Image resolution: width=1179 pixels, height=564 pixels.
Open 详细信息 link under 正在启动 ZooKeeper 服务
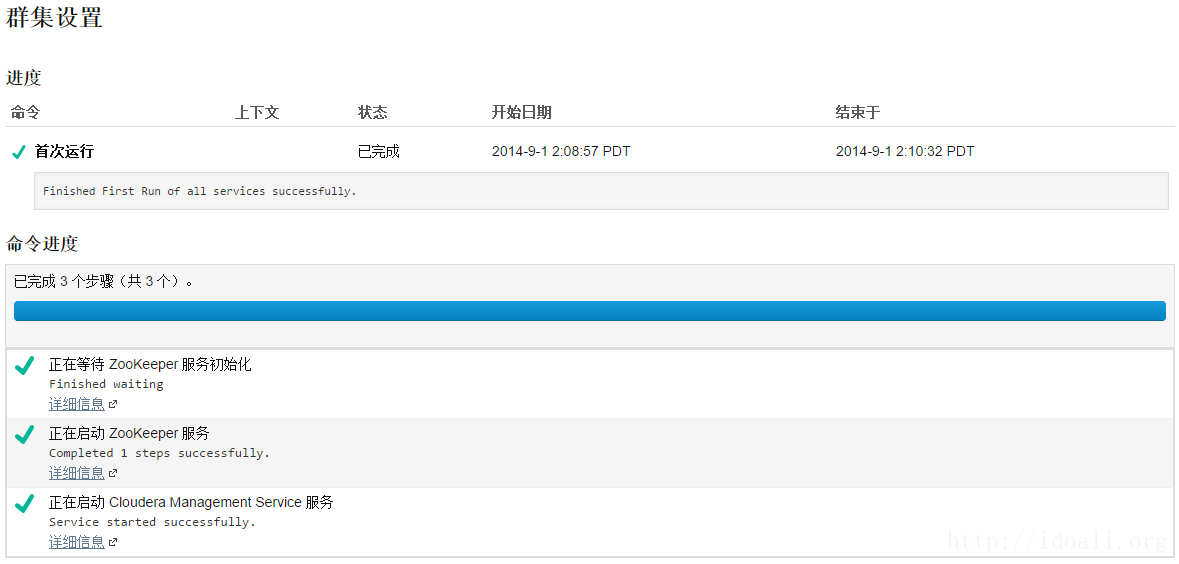tap(77, 473)
